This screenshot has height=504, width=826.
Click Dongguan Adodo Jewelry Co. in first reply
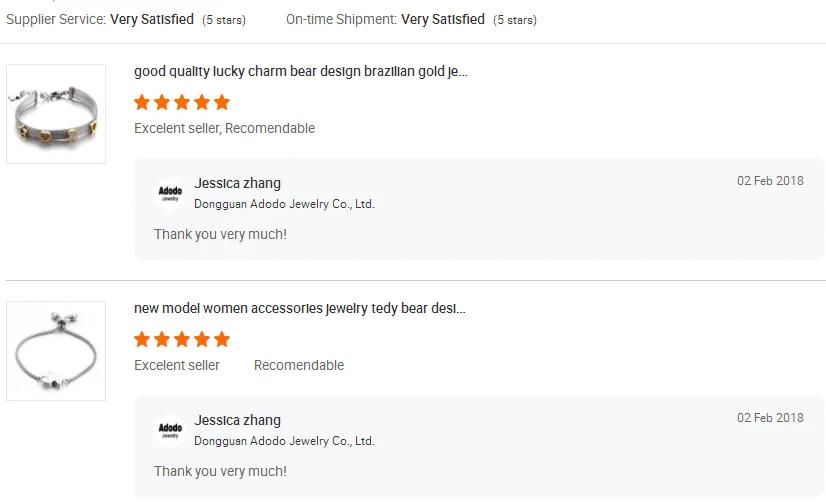284,204
